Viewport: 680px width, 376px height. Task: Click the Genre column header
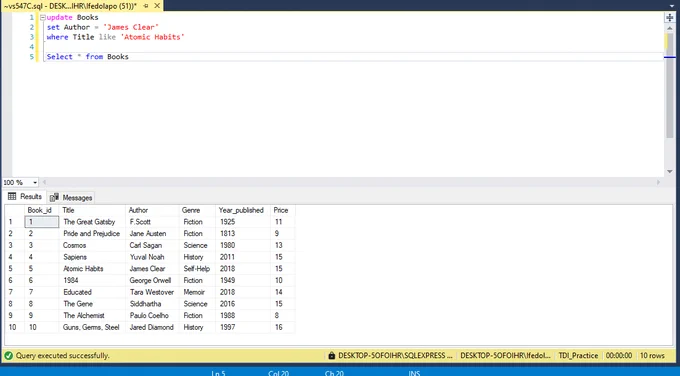tap(197, 210)
